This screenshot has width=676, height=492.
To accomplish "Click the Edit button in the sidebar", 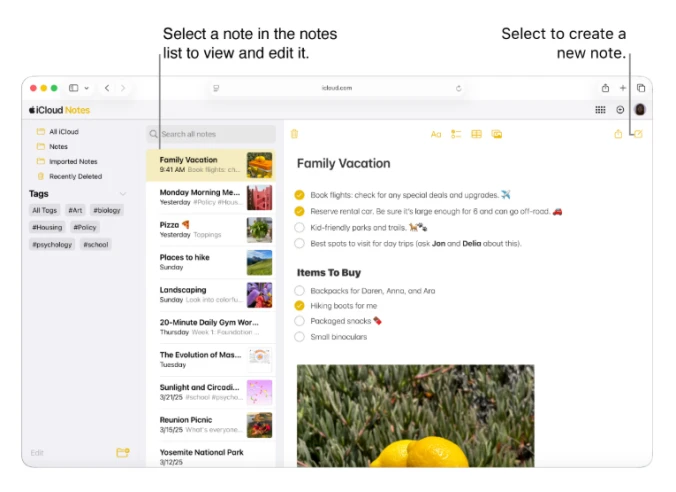I will [37, 453].
